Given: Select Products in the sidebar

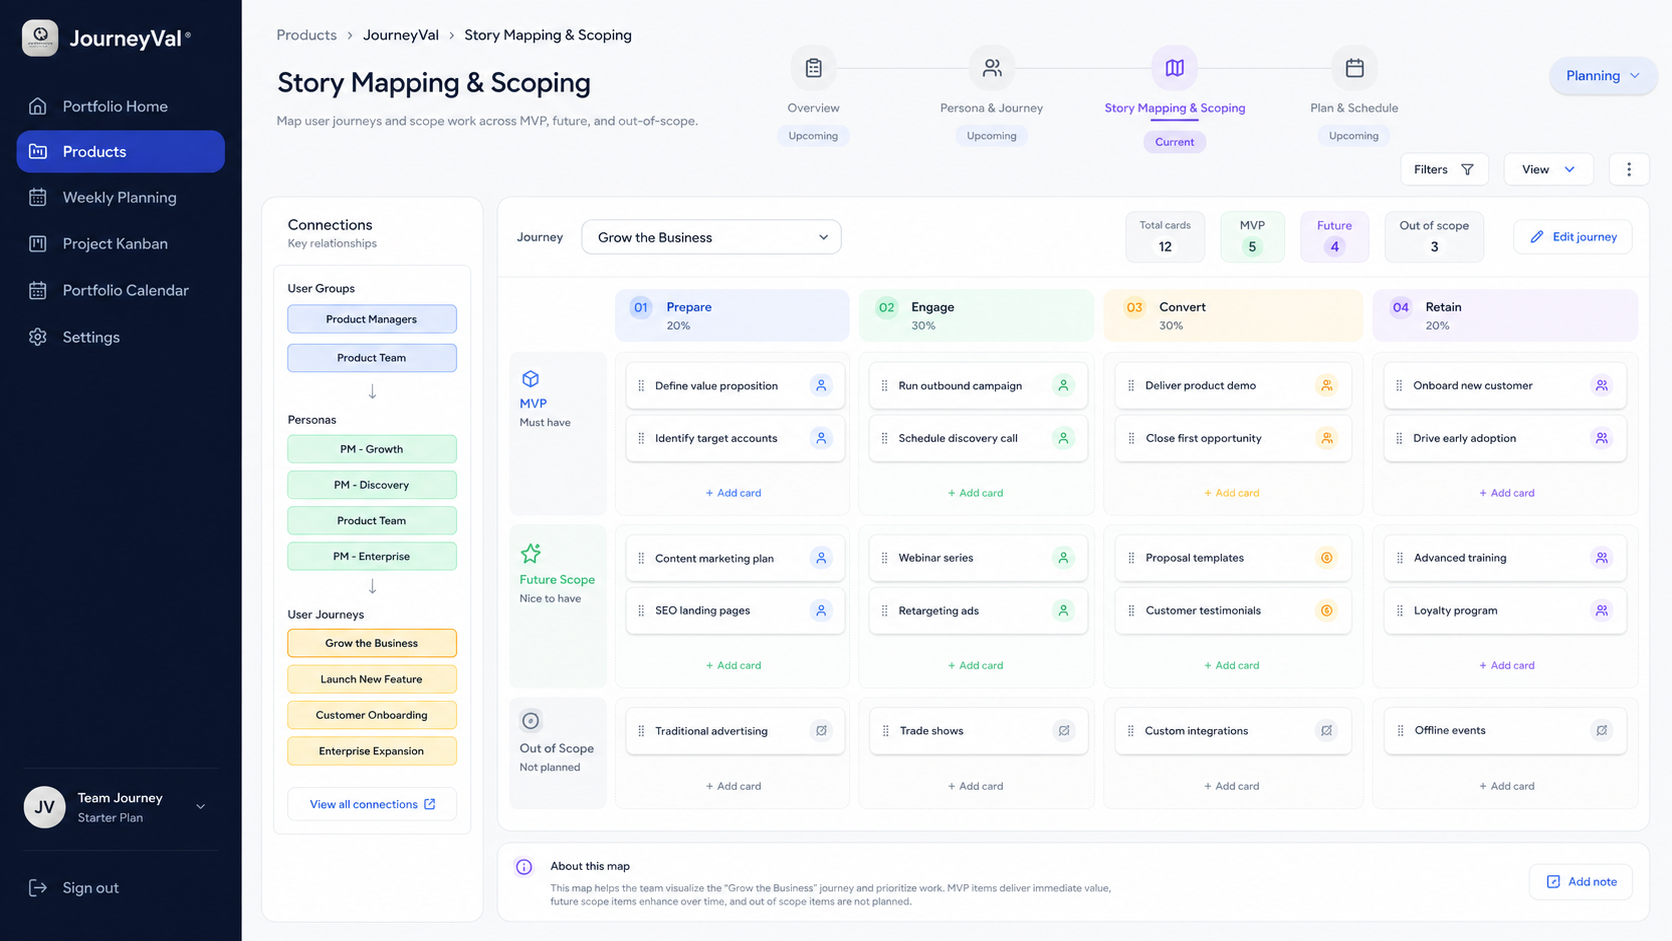Looking at the screenshot, I should click(120, 151).
